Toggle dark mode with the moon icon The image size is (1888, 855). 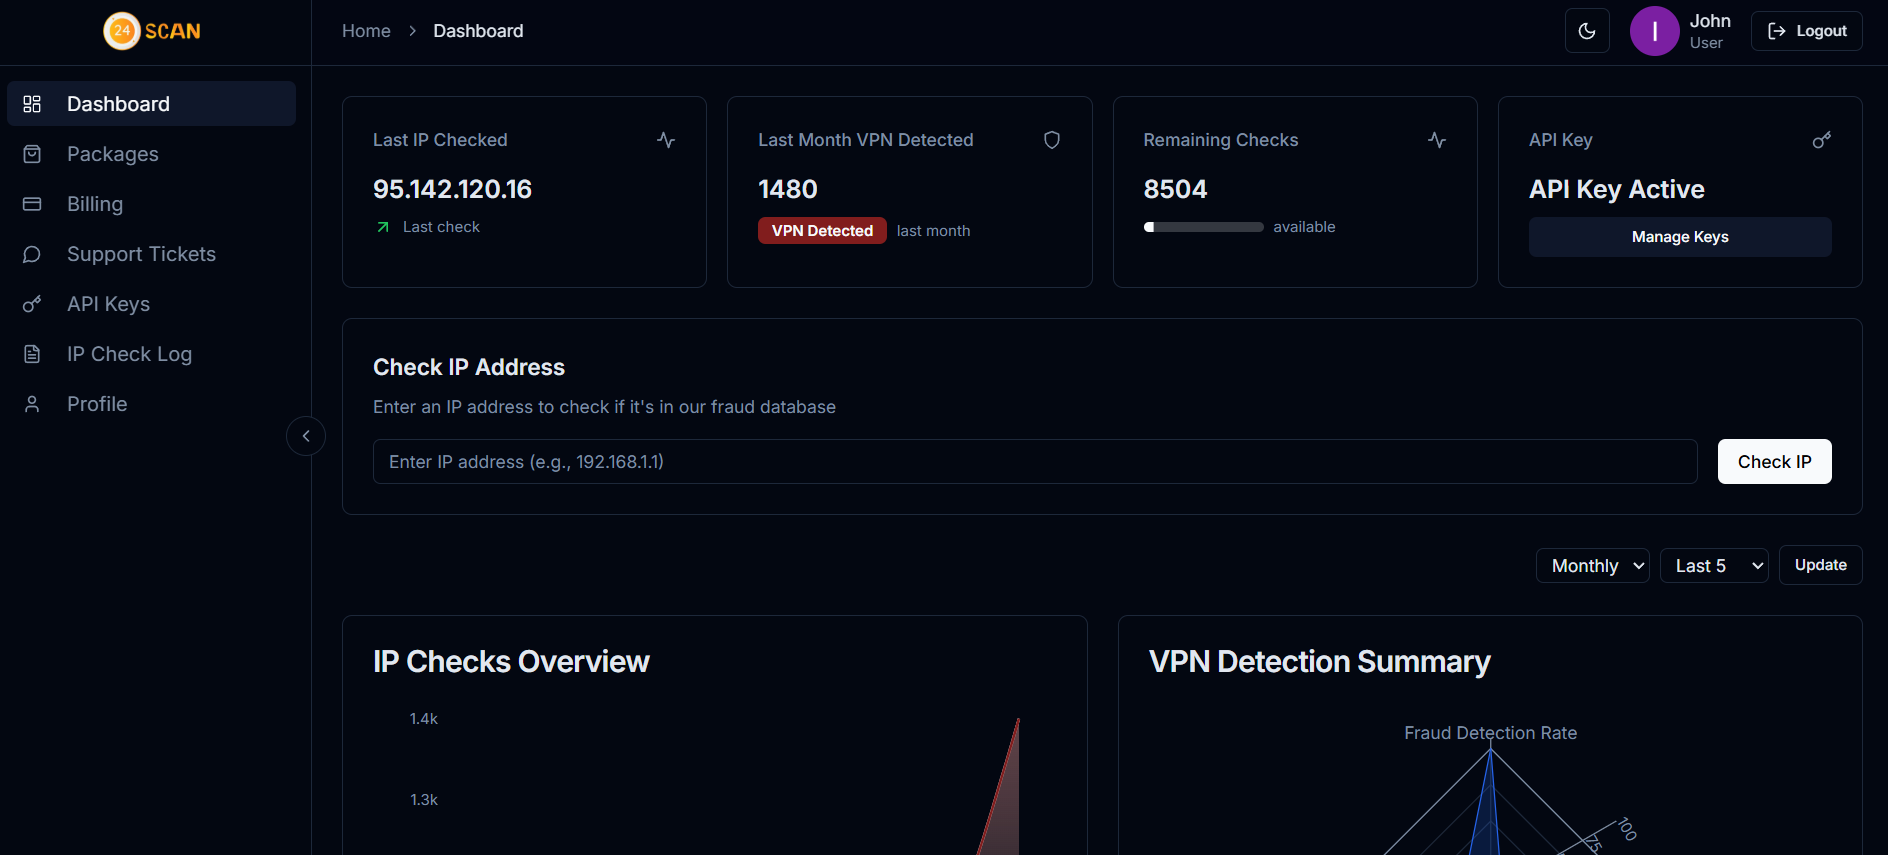[x=1586, y=31]
